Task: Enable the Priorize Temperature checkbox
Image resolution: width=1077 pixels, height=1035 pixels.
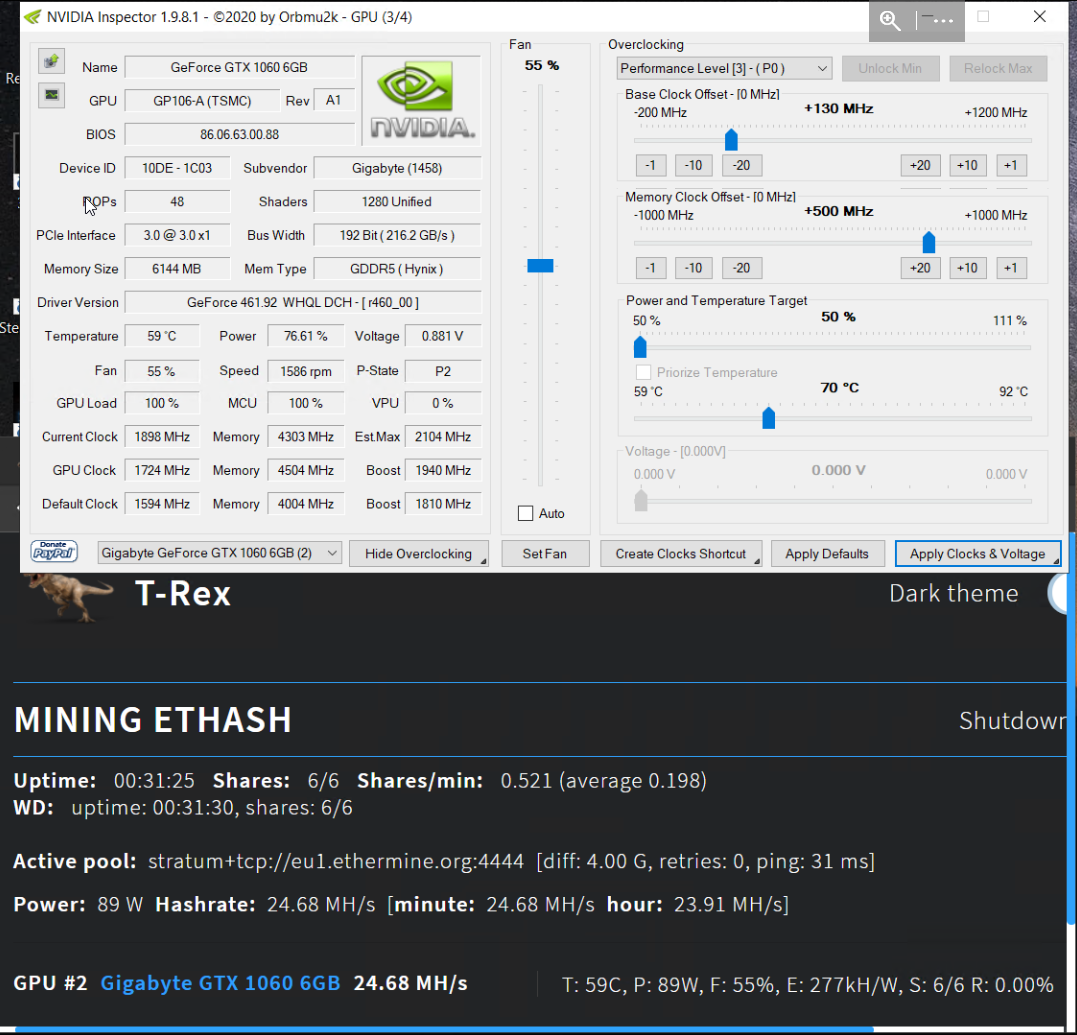Action: 643,372
